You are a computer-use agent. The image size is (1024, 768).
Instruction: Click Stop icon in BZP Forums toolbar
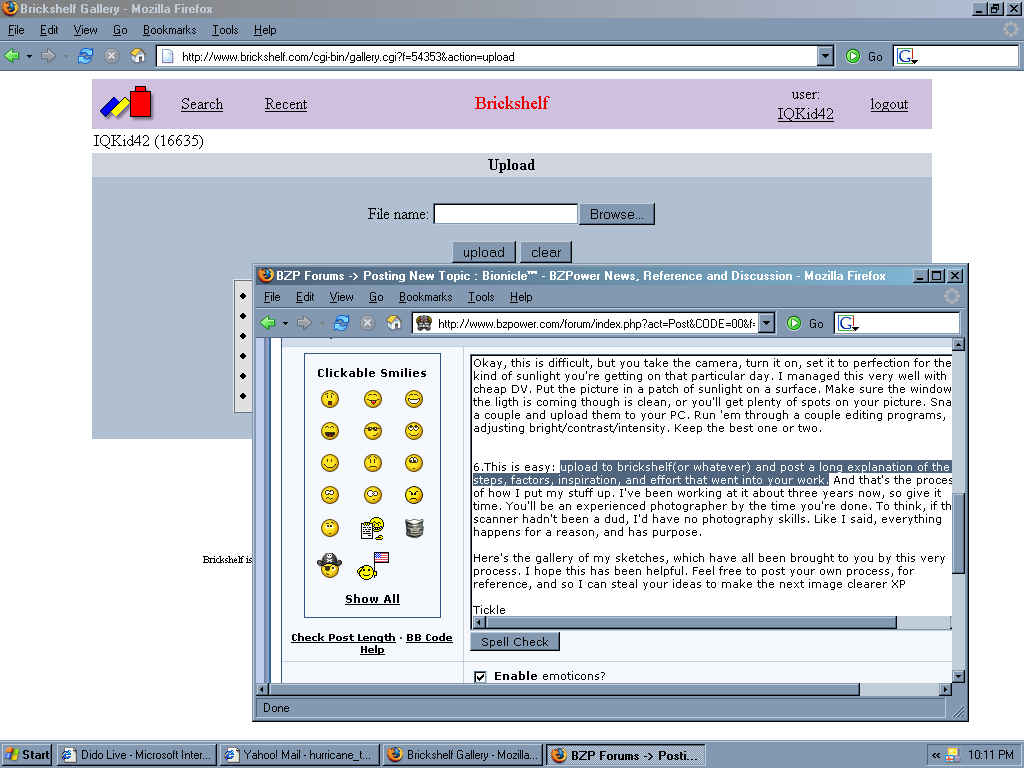pyautogui.click(x=368, y=323)
